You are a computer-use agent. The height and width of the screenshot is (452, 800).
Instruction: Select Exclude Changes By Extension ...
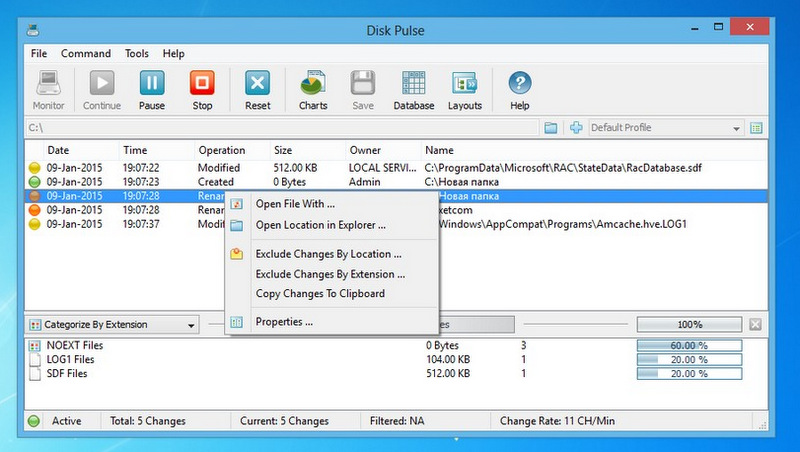tap(332, 274)
